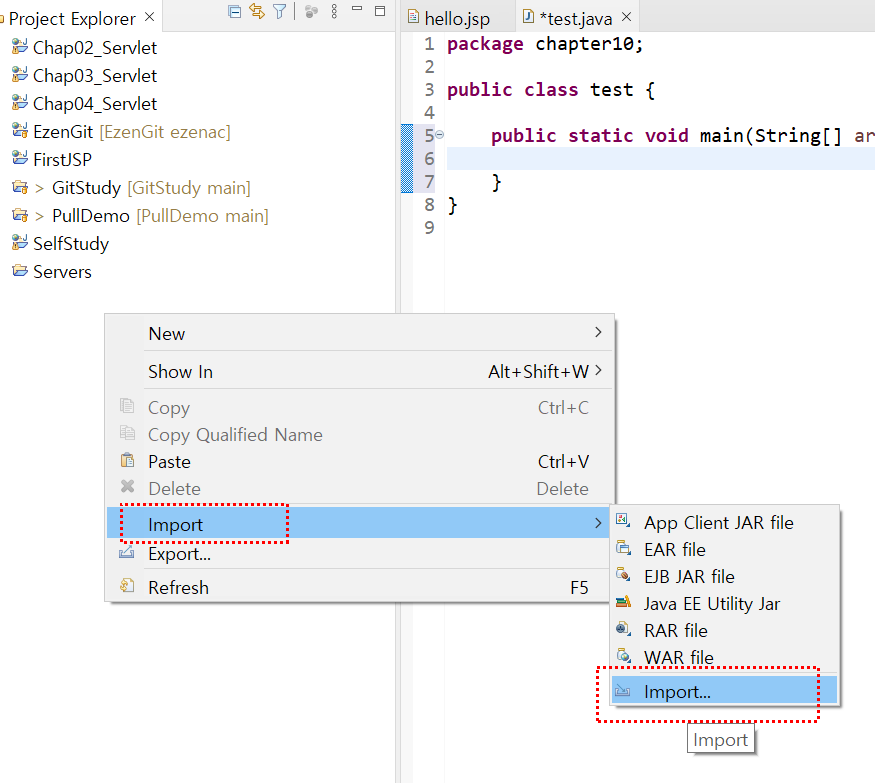Image resolution: width=875 pixels, height=783 pixels.
Task: Click EJB JAR file icon
Action: click(x=623, y=574)
